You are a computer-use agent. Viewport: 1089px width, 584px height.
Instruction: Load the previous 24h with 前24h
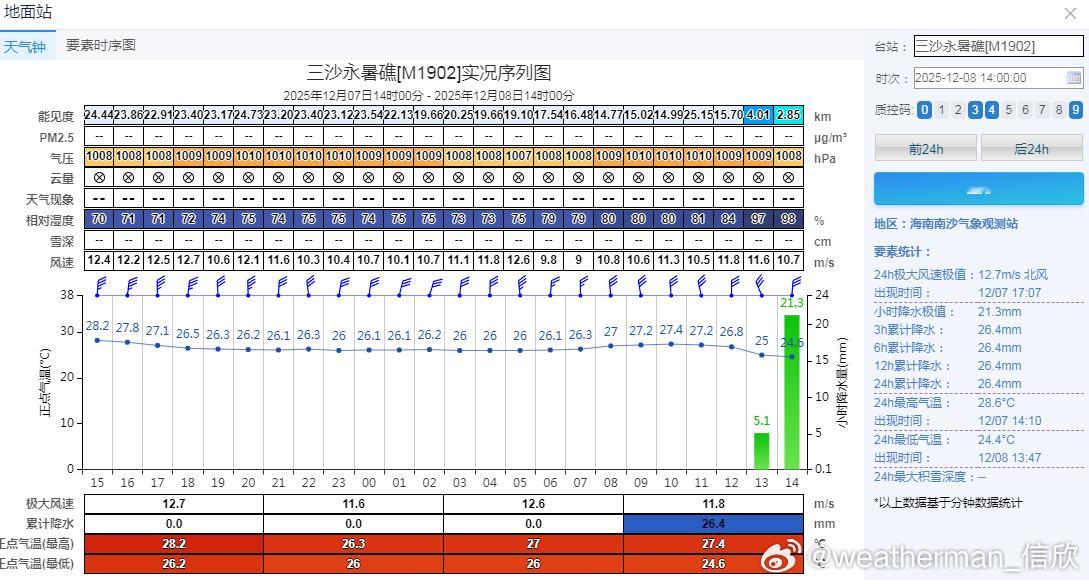[x=926, y=149]
